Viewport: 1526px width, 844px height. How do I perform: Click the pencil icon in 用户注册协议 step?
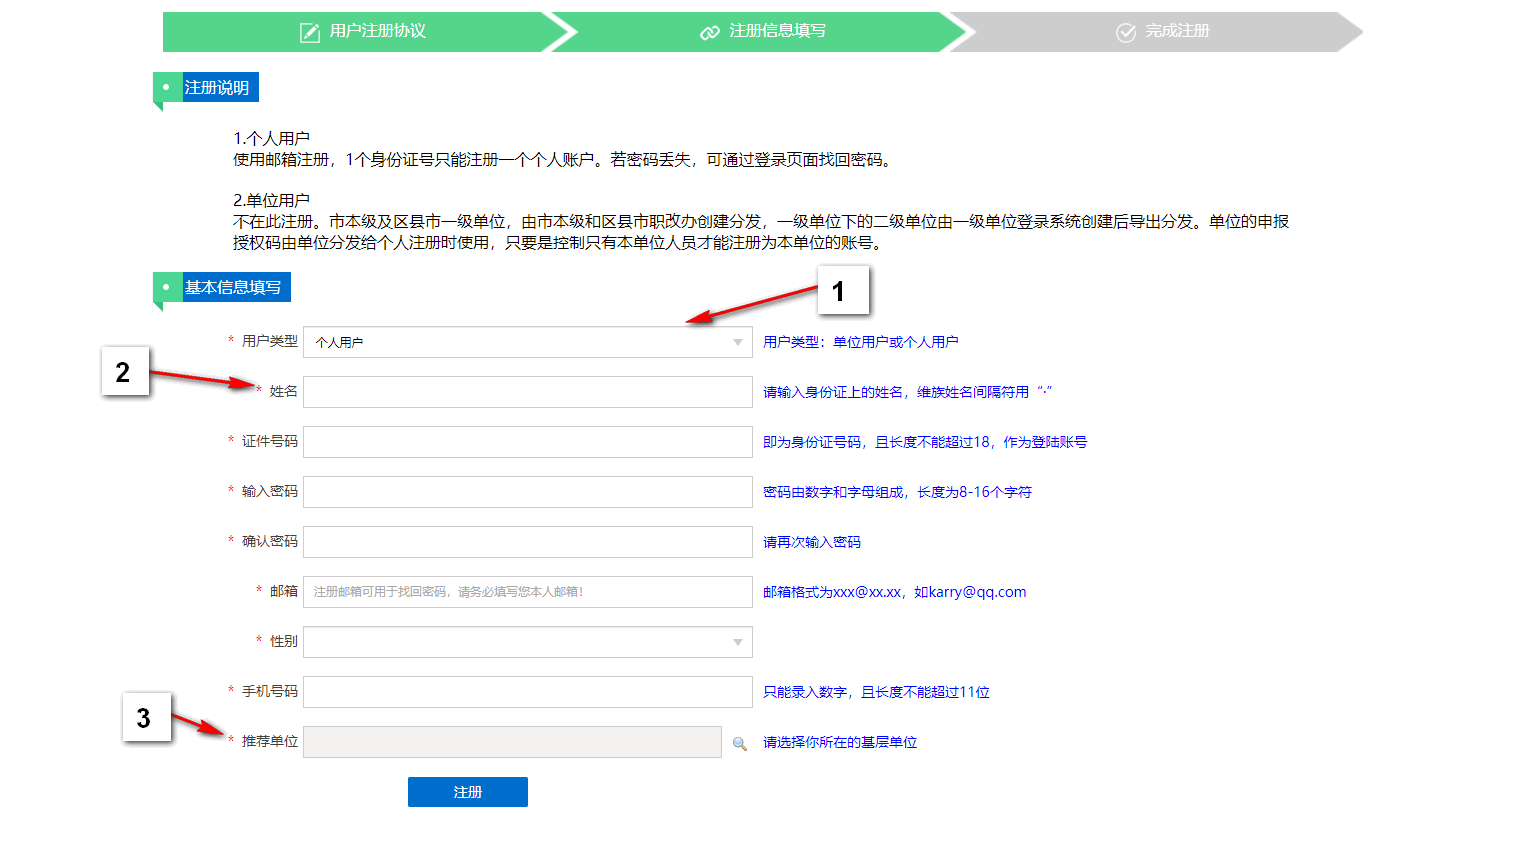[310, 32]
